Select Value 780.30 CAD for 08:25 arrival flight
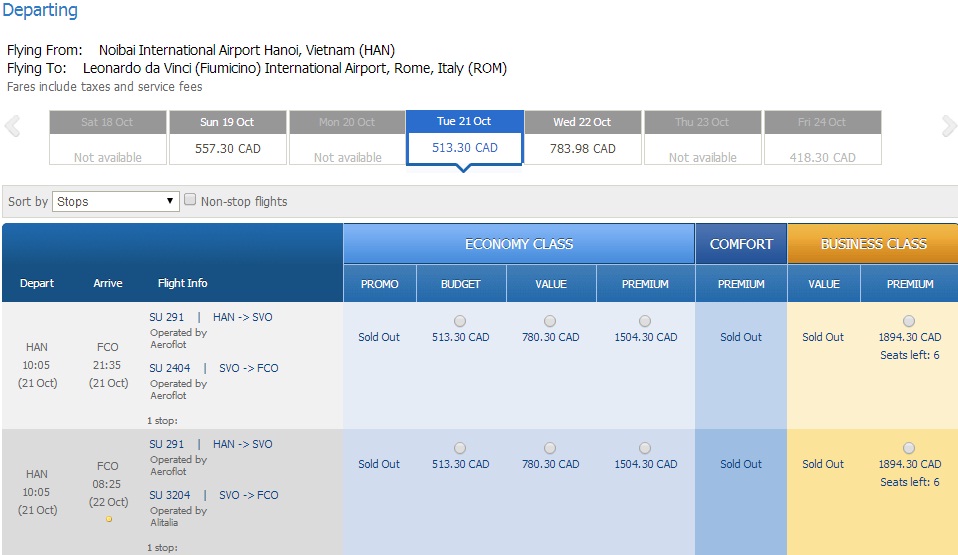The height and width of the screenshot is (555, 958). click(550, 448)
